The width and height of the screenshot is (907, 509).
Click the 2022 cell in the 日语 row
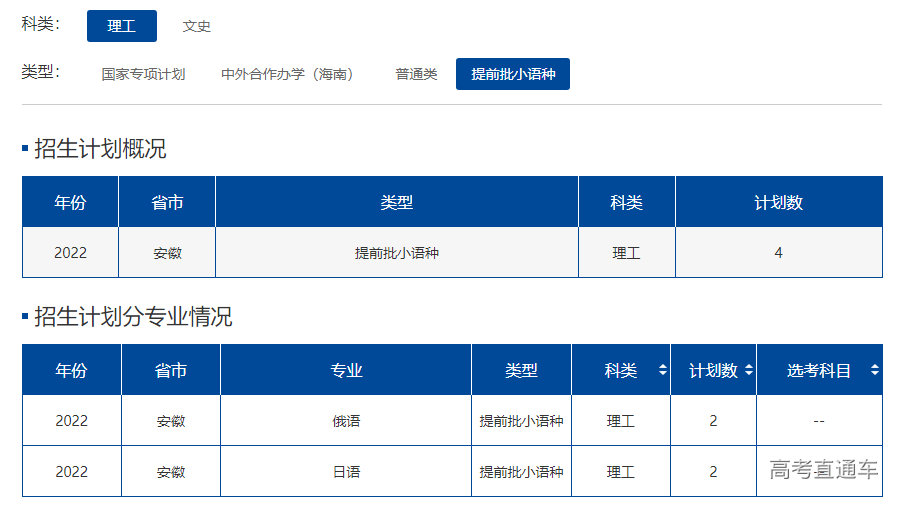click(x=72, y=471)
